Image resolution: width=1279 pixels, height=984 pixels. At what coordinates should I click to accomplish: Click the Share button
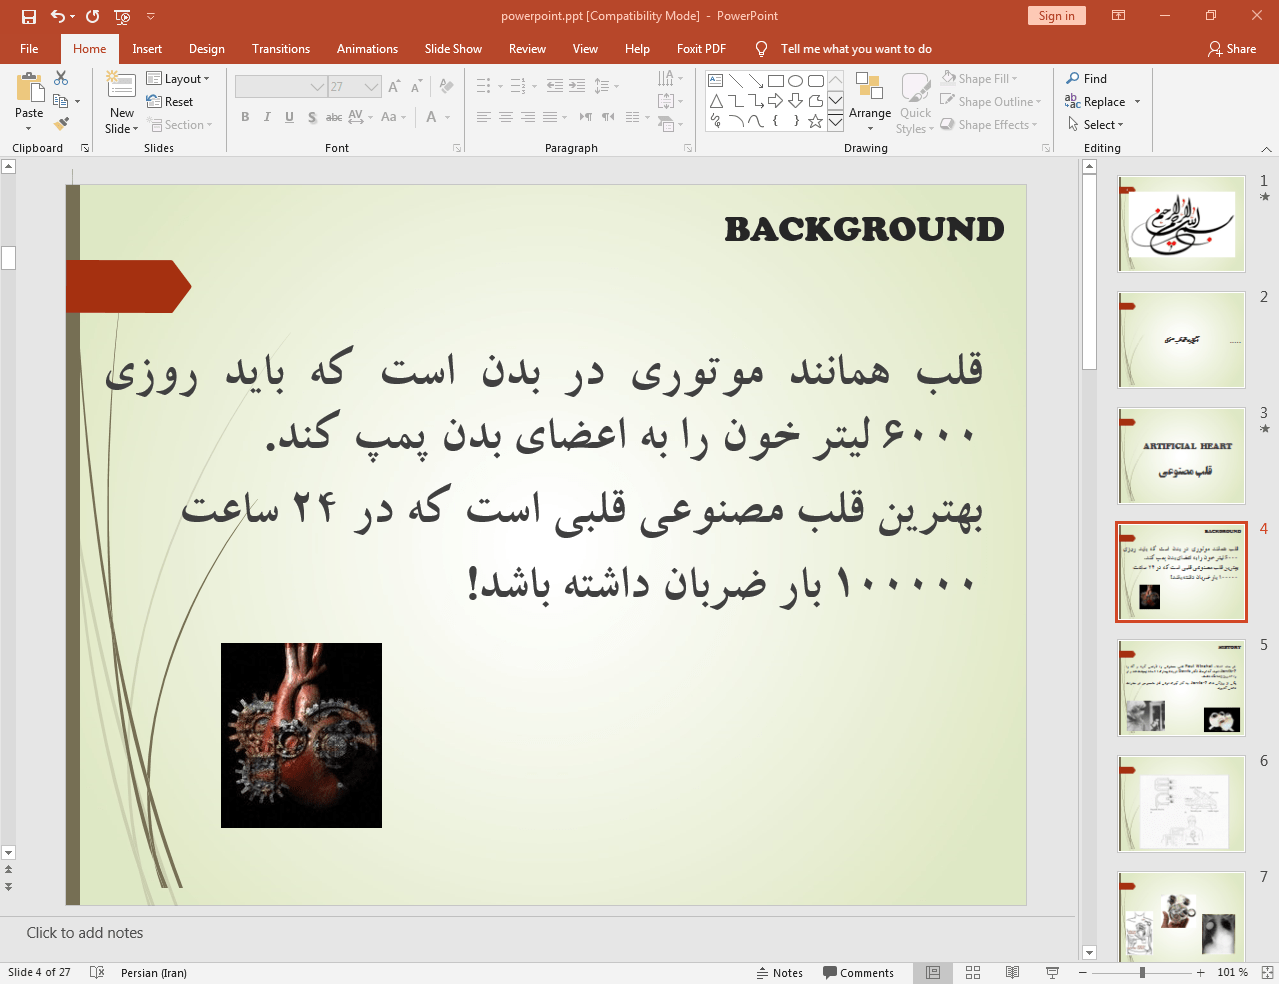[1232, 49]
